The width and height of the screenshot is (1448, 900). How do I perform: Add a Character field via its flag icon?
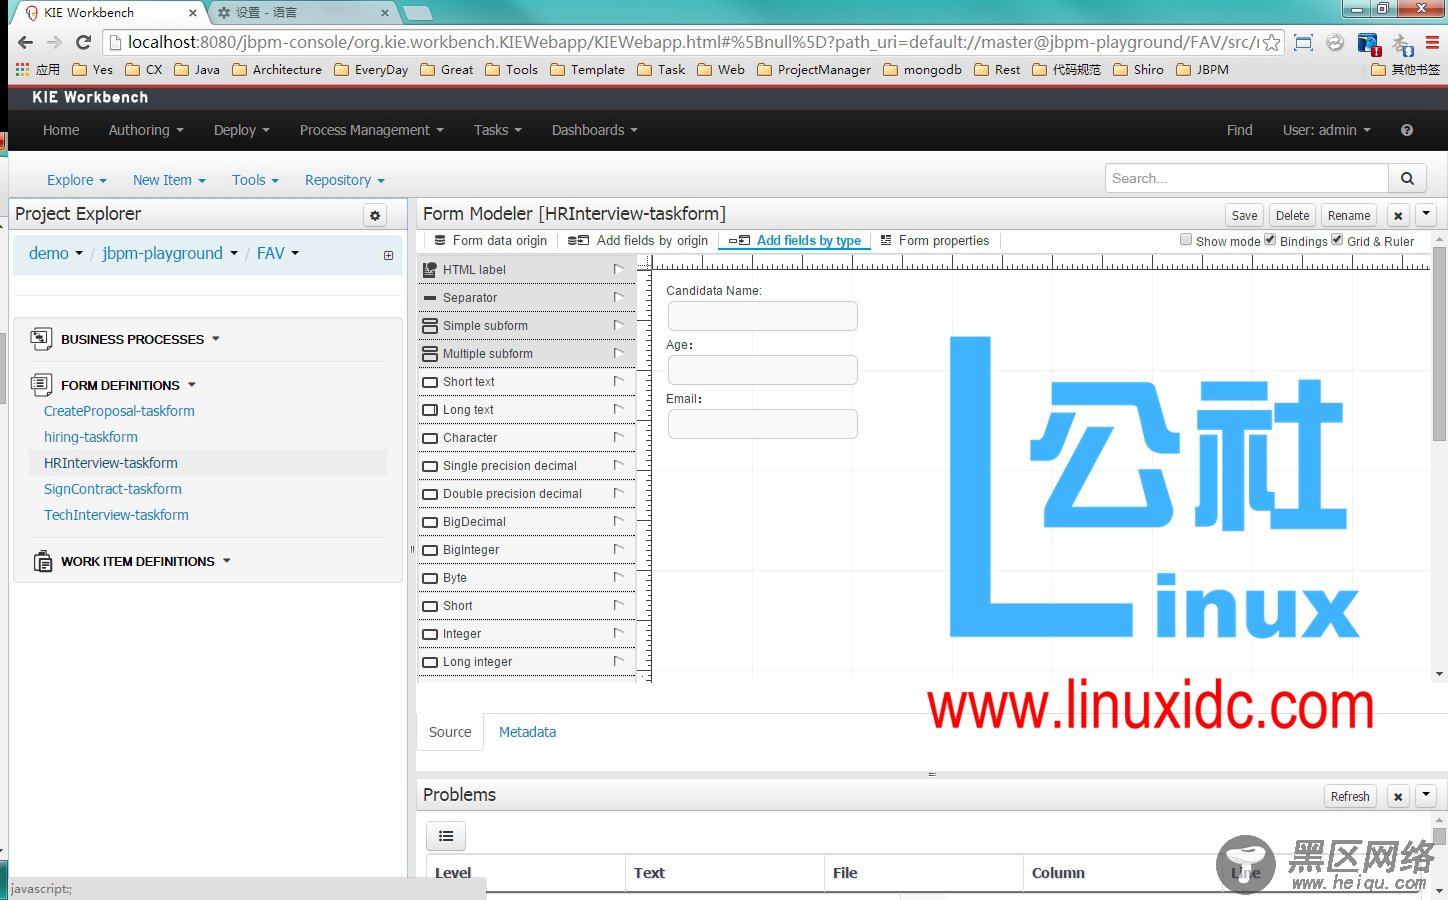(x=618, y=437)
